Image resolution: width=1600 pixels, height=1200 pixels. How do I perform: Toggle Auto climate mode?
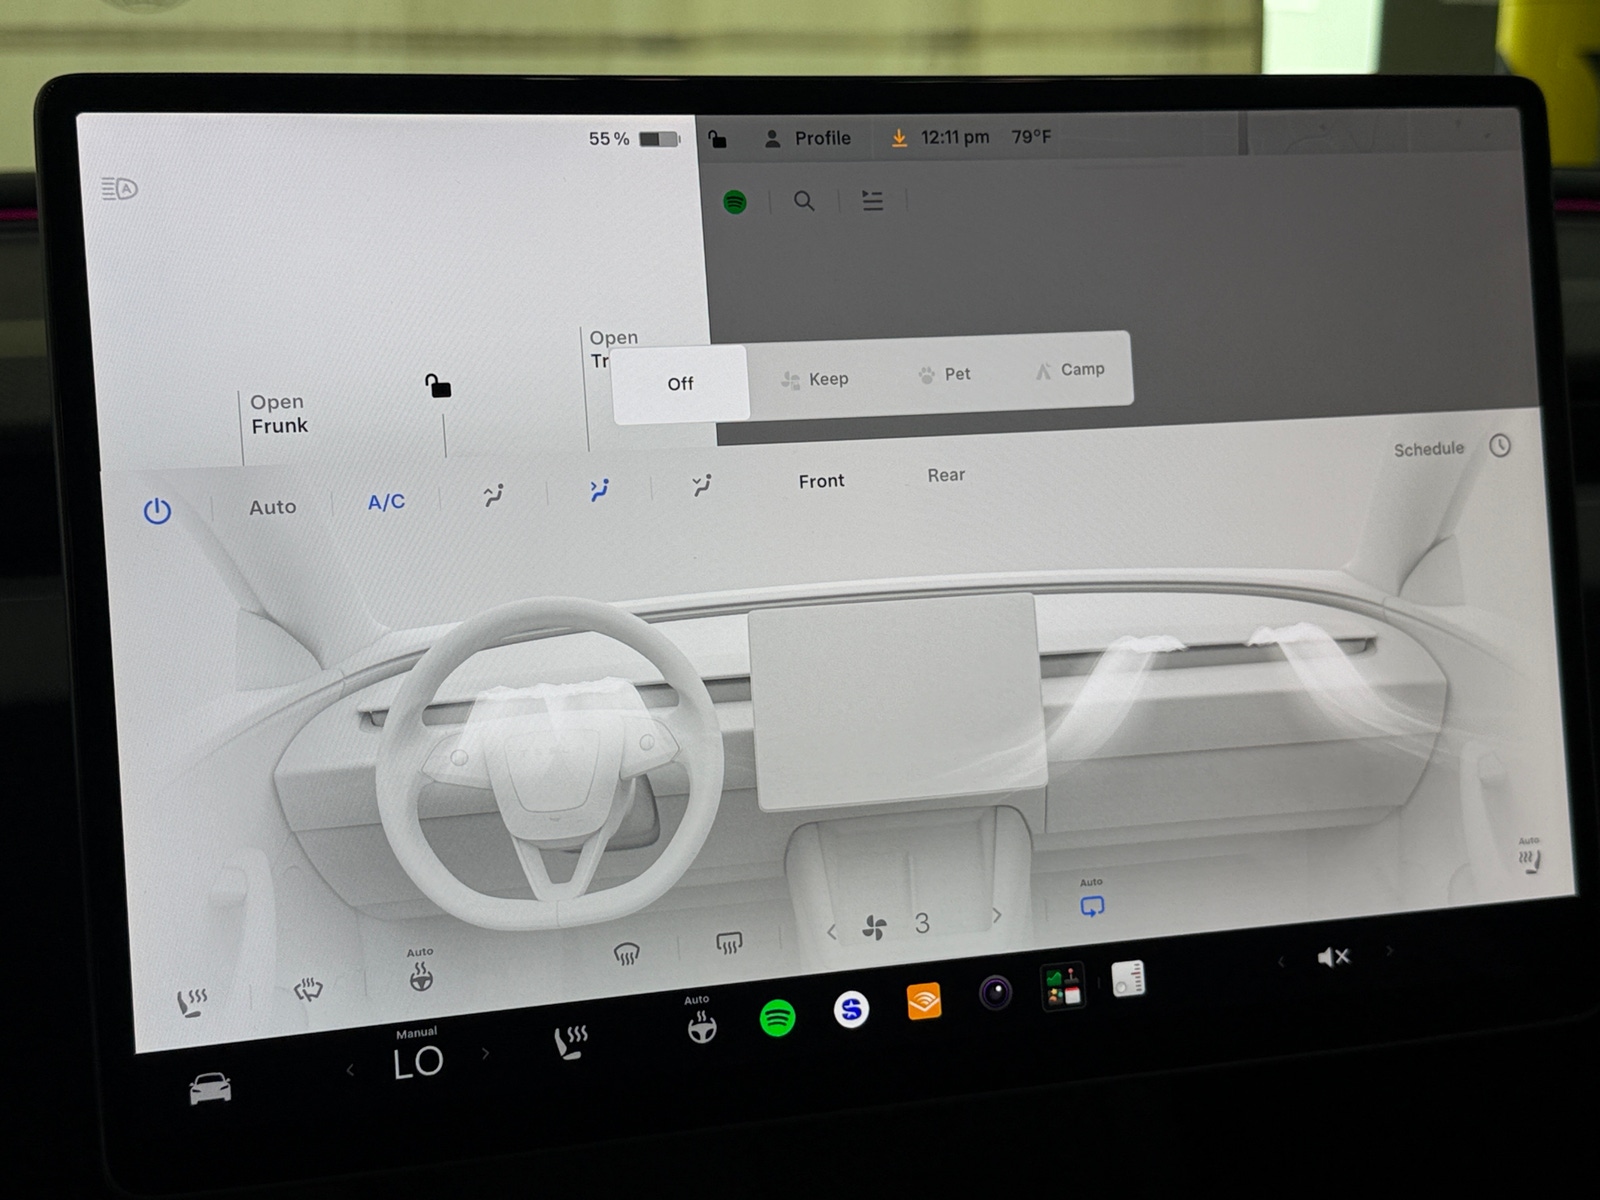(272, 507)
